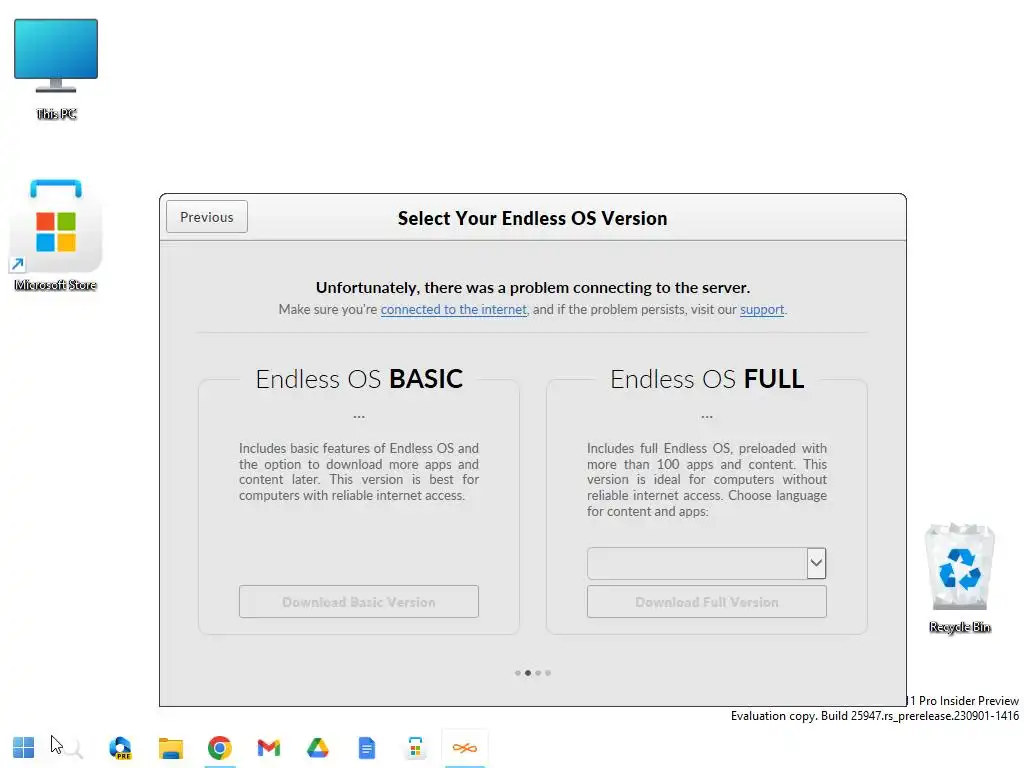Open Microsoft Store taskbar icon
This screenshot has width=1024, height=768.
[415, 748]
